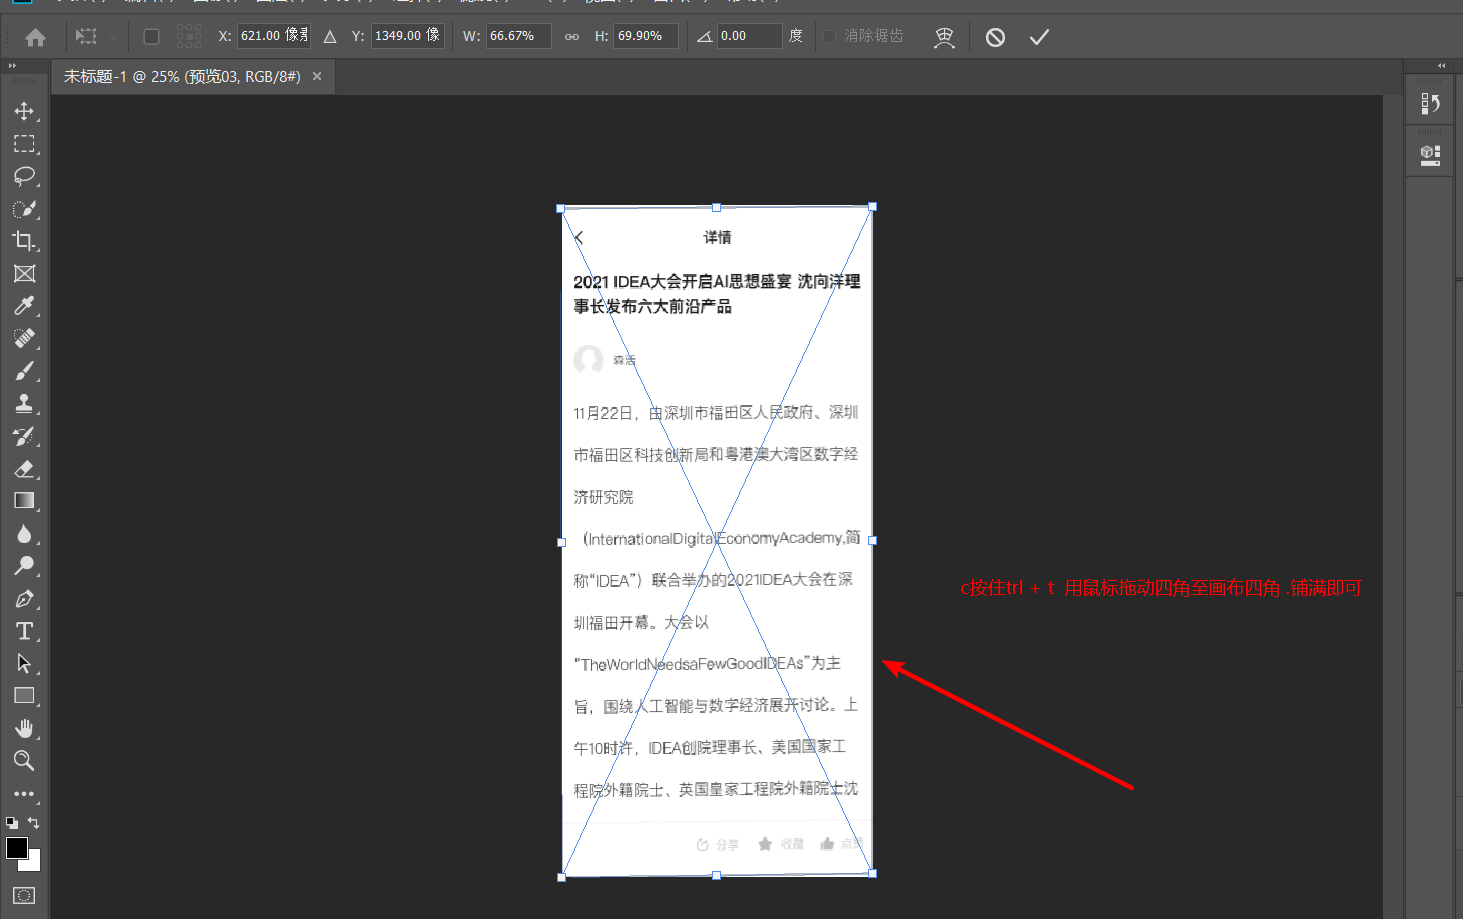Expand the right panel dock arrows
1463x919 pixels.
(1442, 65)
